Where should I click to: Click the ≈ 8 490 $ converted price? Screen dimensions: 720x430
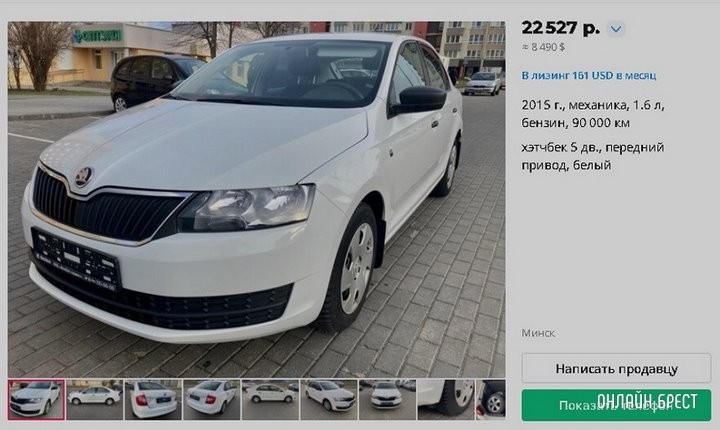(543, 47)
